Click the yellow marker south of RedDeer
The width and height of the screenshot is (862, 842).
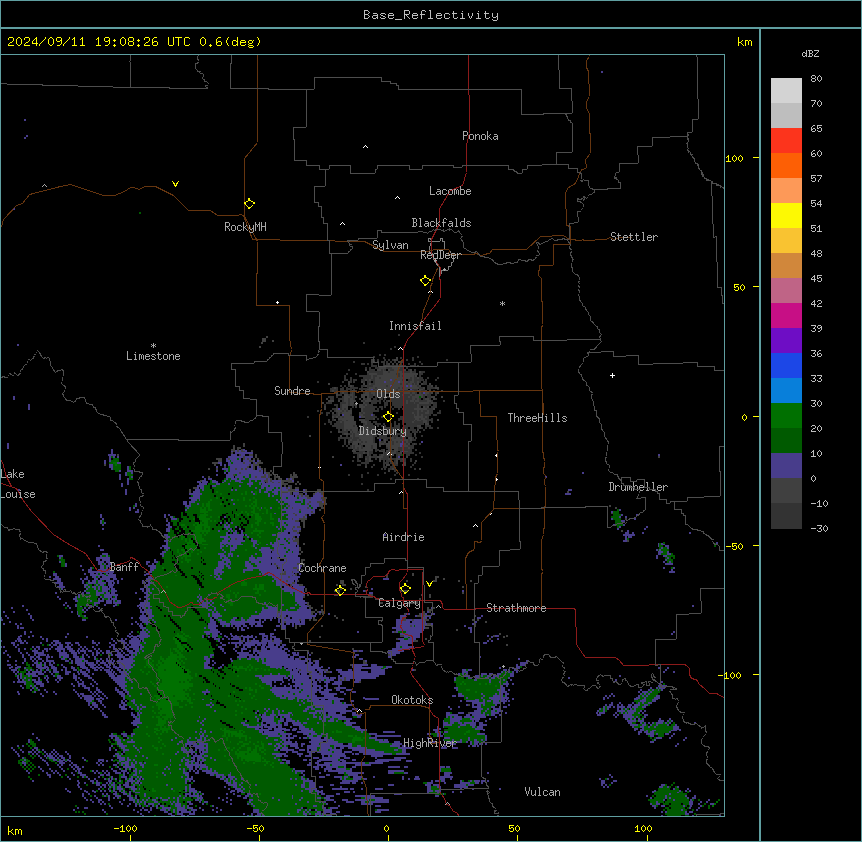coord(426,281)
